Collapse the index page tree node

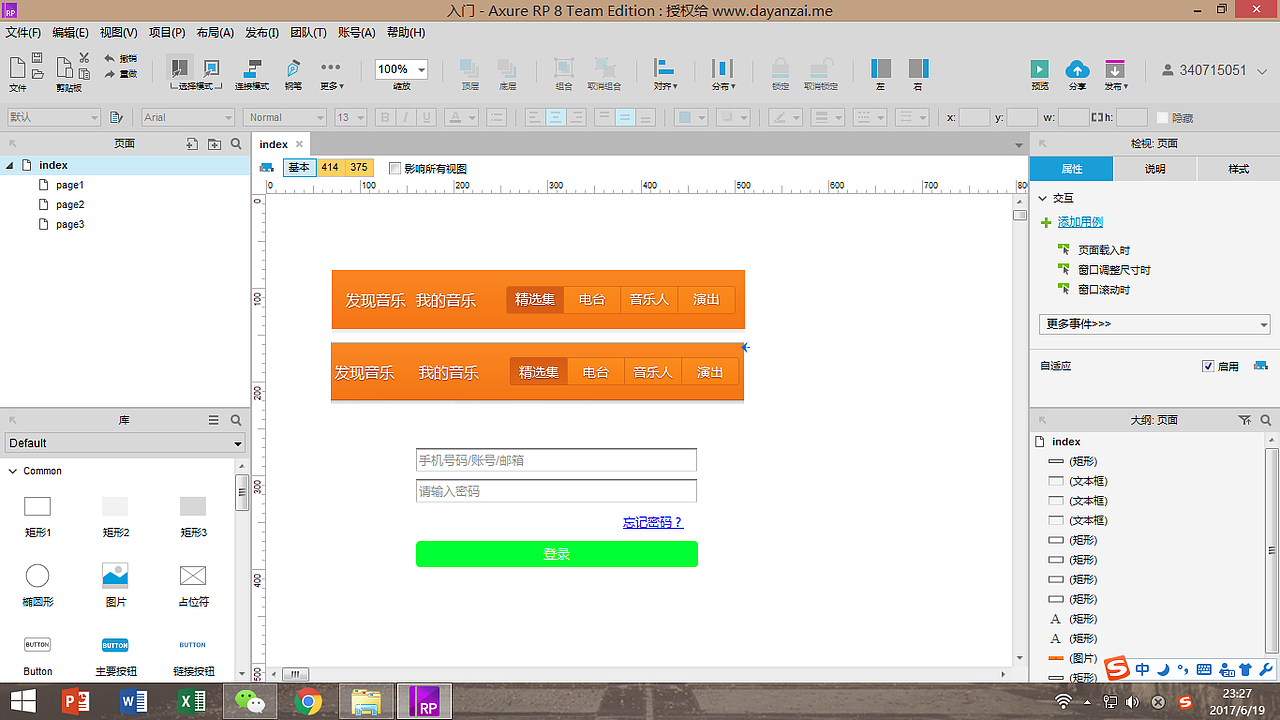click(10, 166)
